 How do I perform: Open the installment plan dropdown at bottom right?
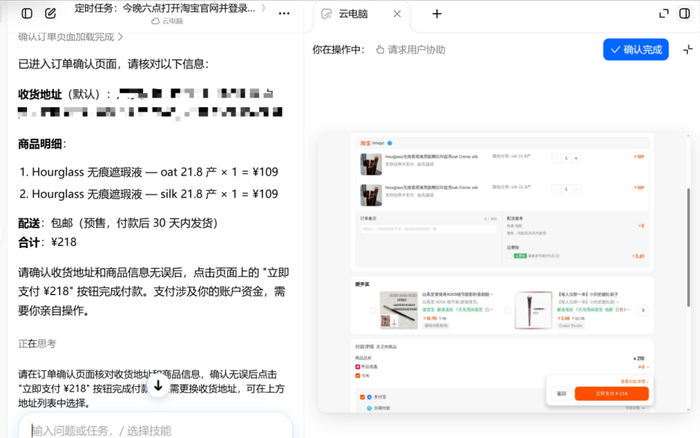tap(634, 408)
